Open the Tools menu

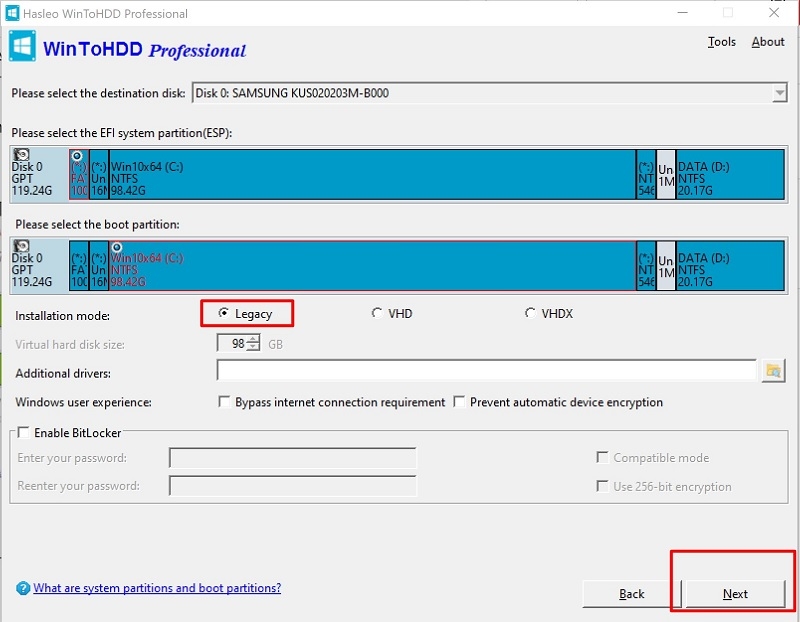(x=721, y=42)
